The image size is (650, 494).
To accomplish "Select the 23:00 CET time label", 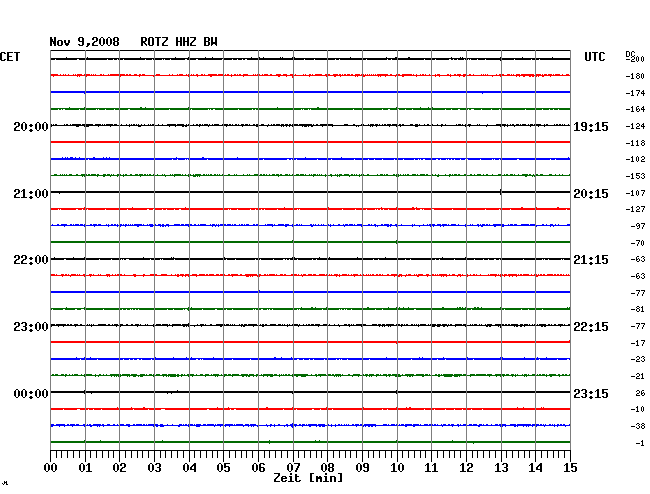I will tap(31, 327).
